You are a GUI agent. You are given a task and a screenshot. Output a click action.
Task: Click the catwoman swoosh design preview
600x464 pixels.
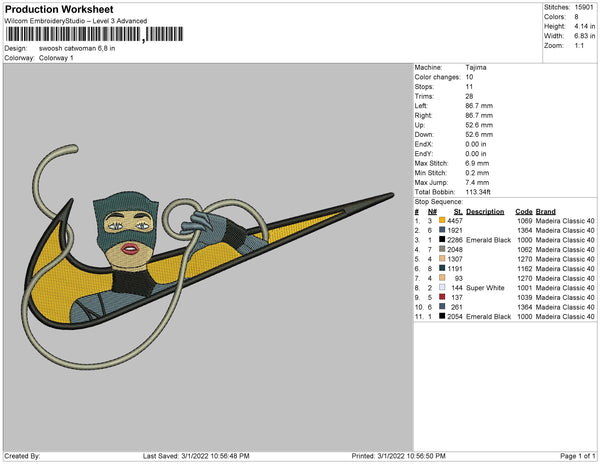pos(208,257)
